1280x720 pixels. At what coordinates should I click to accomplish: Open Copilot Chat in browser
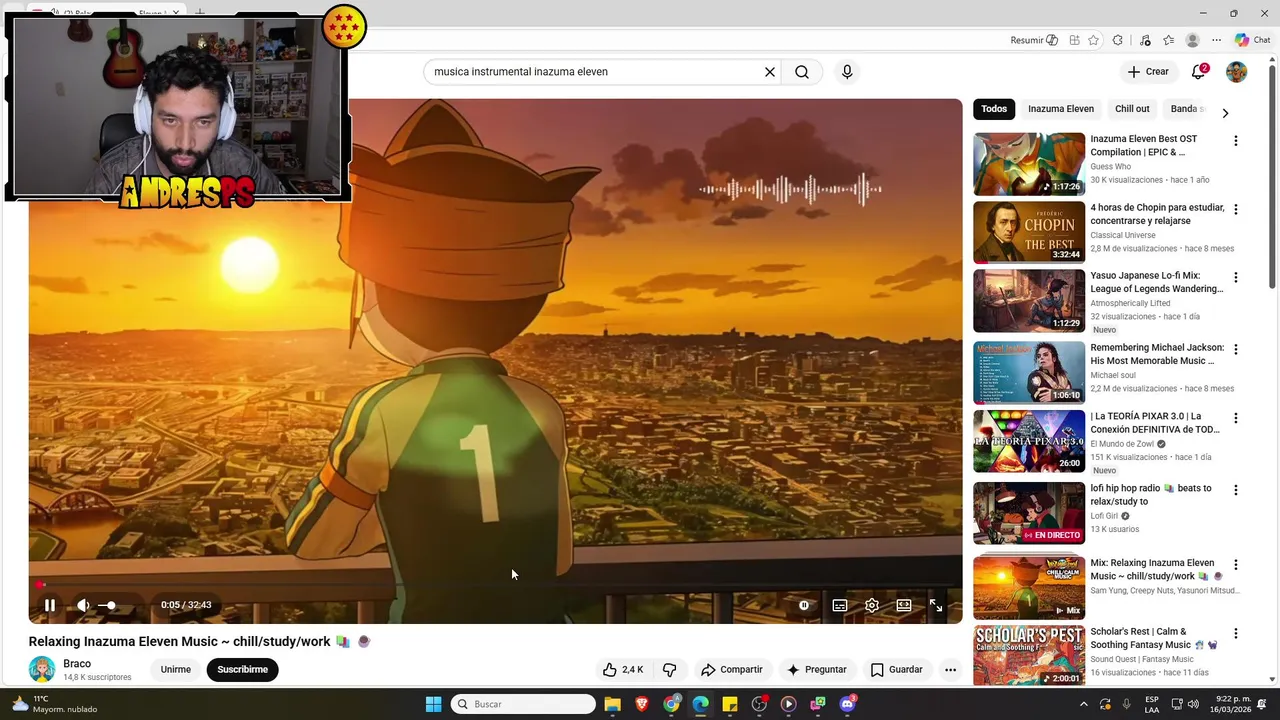click(1252, 40)
